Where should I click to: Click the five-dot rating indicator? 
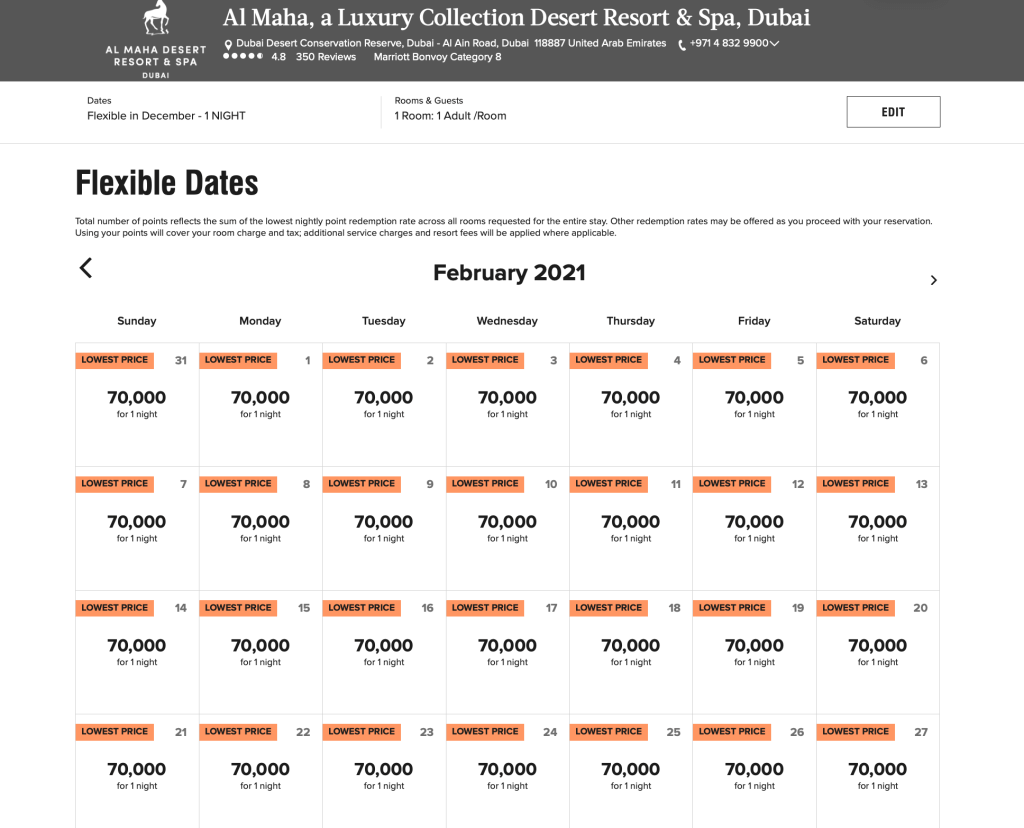click(x=242, y=57)
